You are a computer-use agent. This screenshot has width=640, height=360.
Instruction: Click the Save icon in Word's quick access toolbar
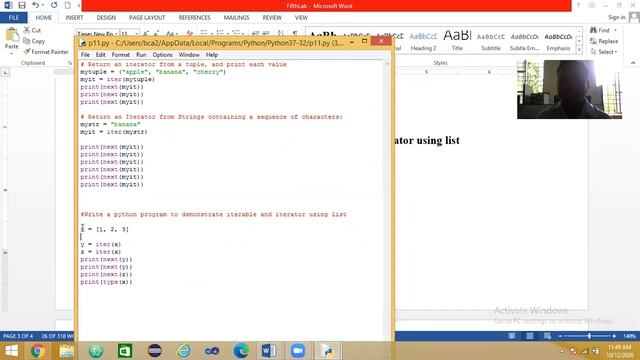(22, 5)
